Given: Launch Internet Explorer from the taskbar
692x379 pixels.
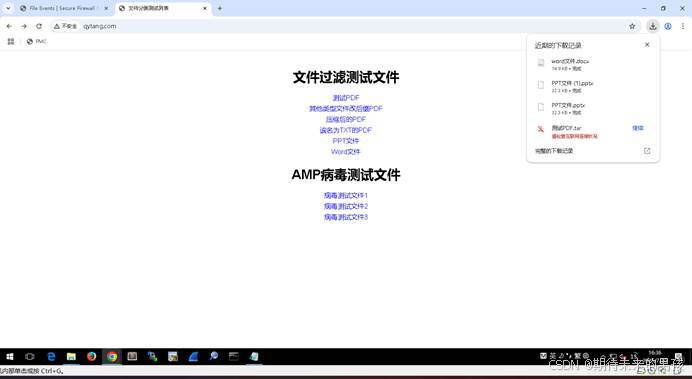Looking at the screenshot, I should tap(51, 356).
